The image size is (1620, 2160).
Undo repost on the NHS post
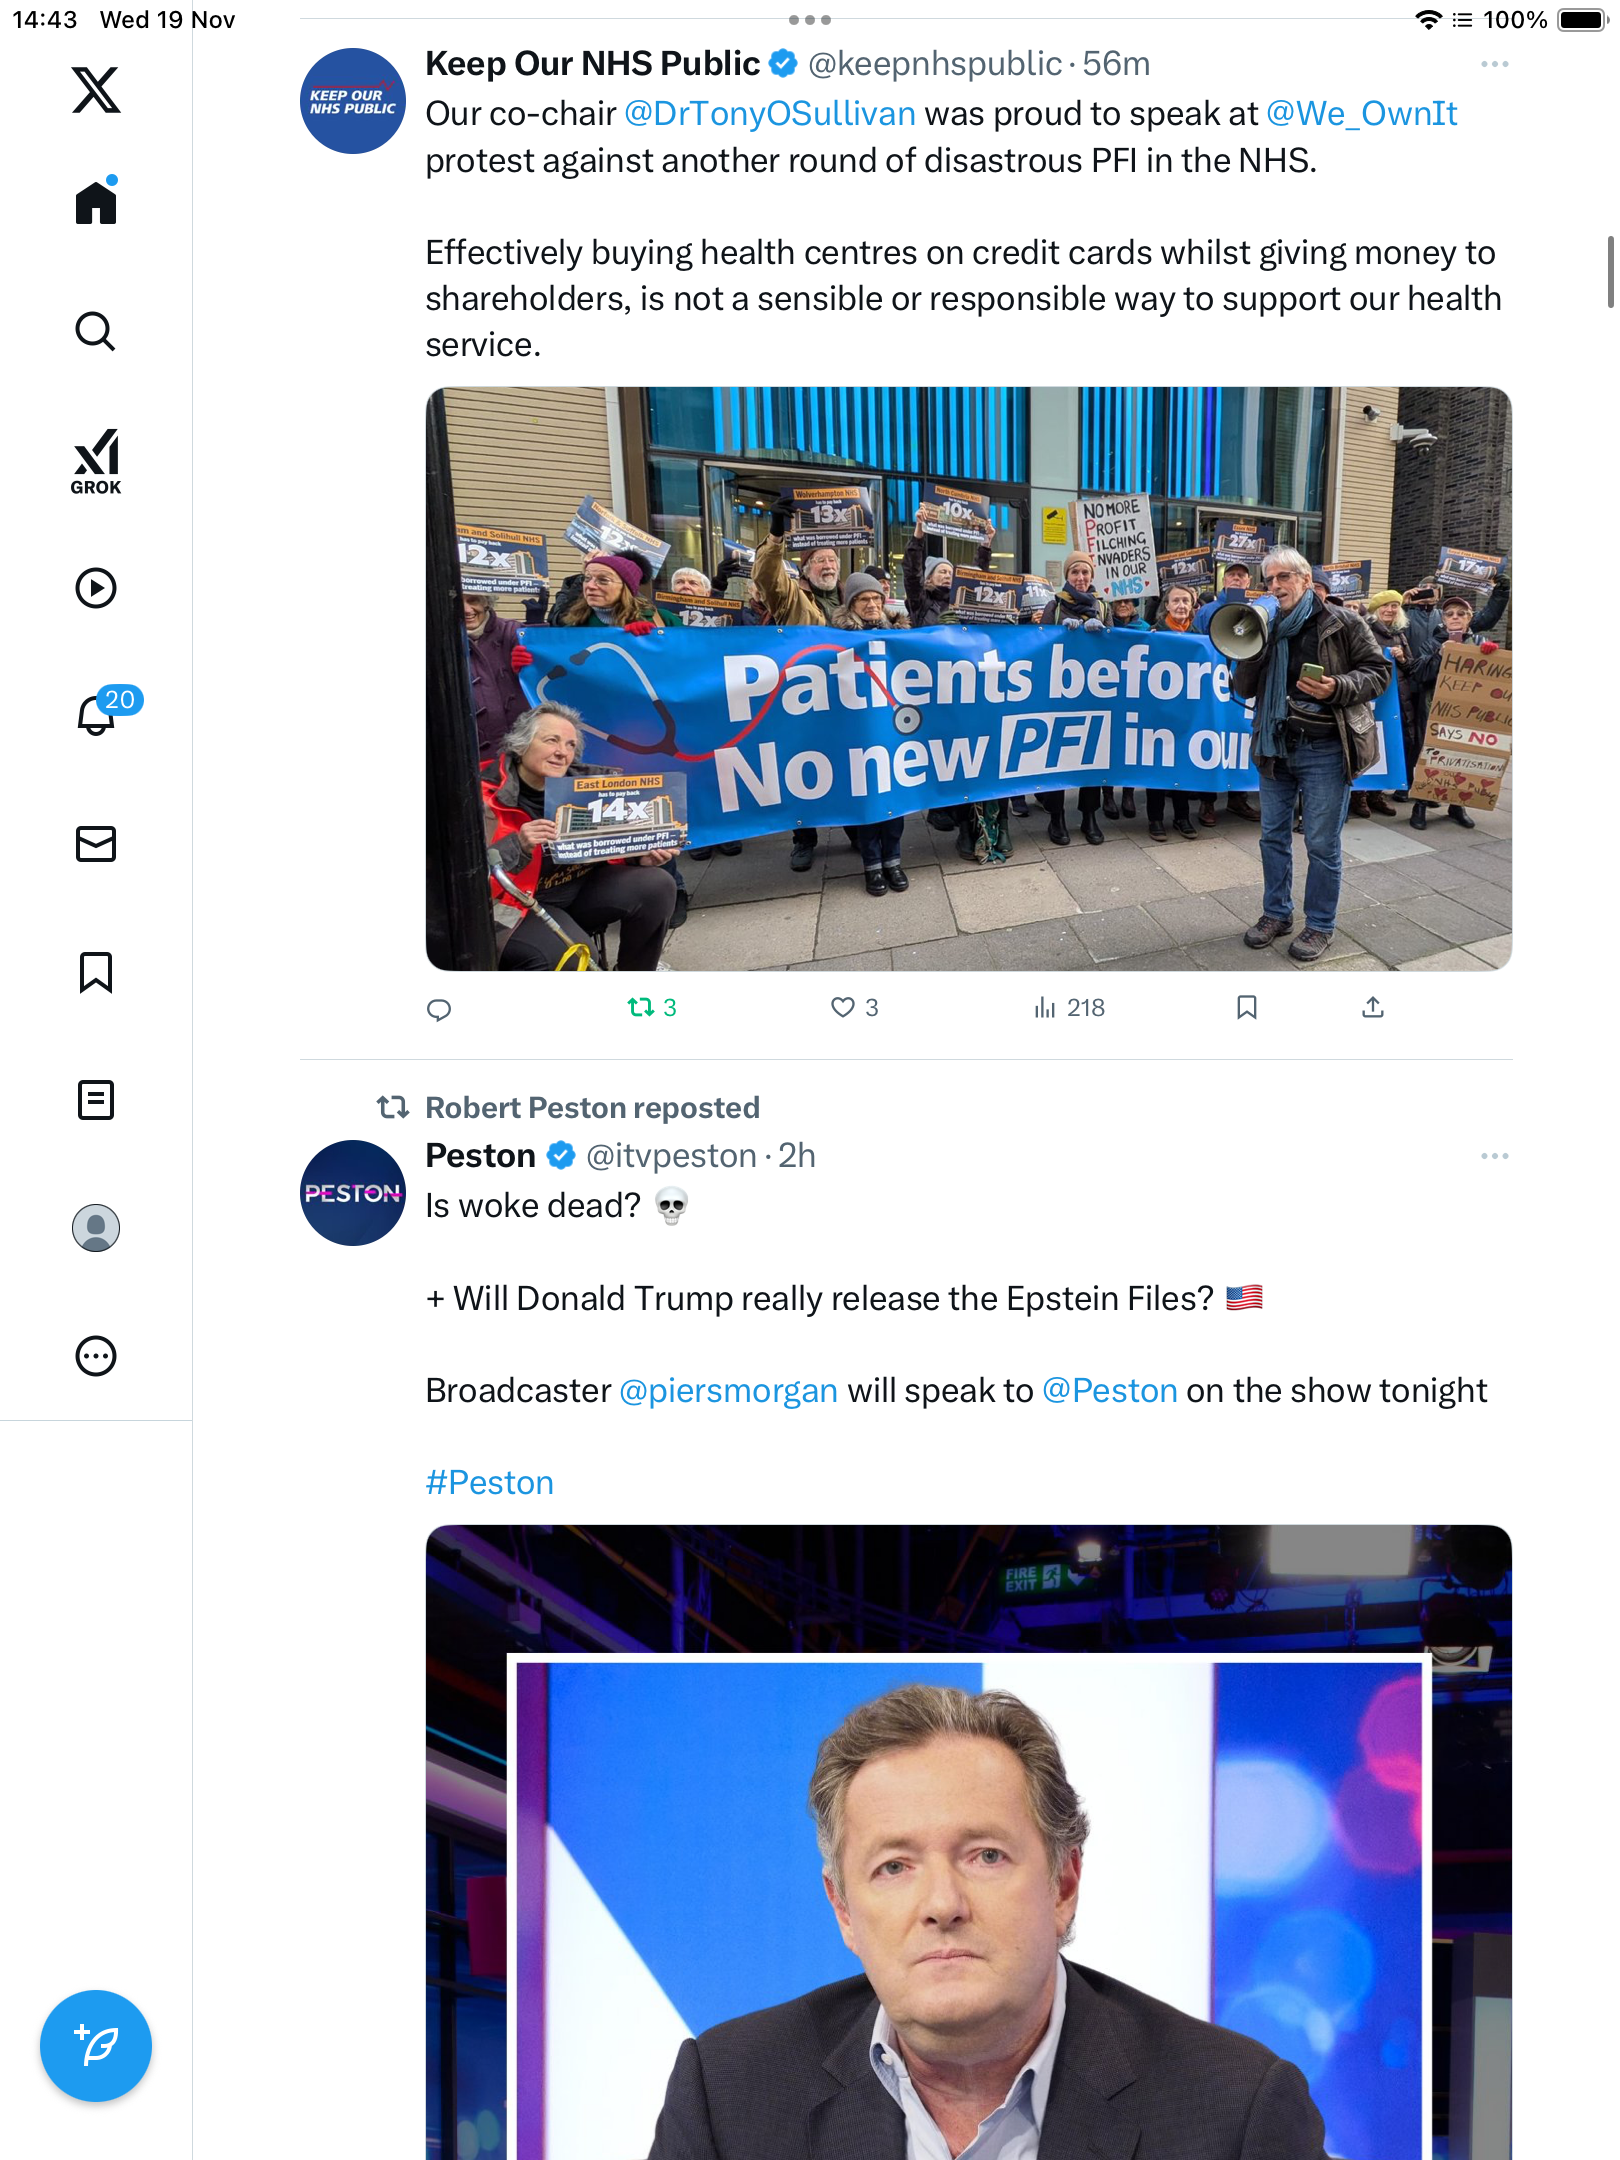[x=641, y=1008]
